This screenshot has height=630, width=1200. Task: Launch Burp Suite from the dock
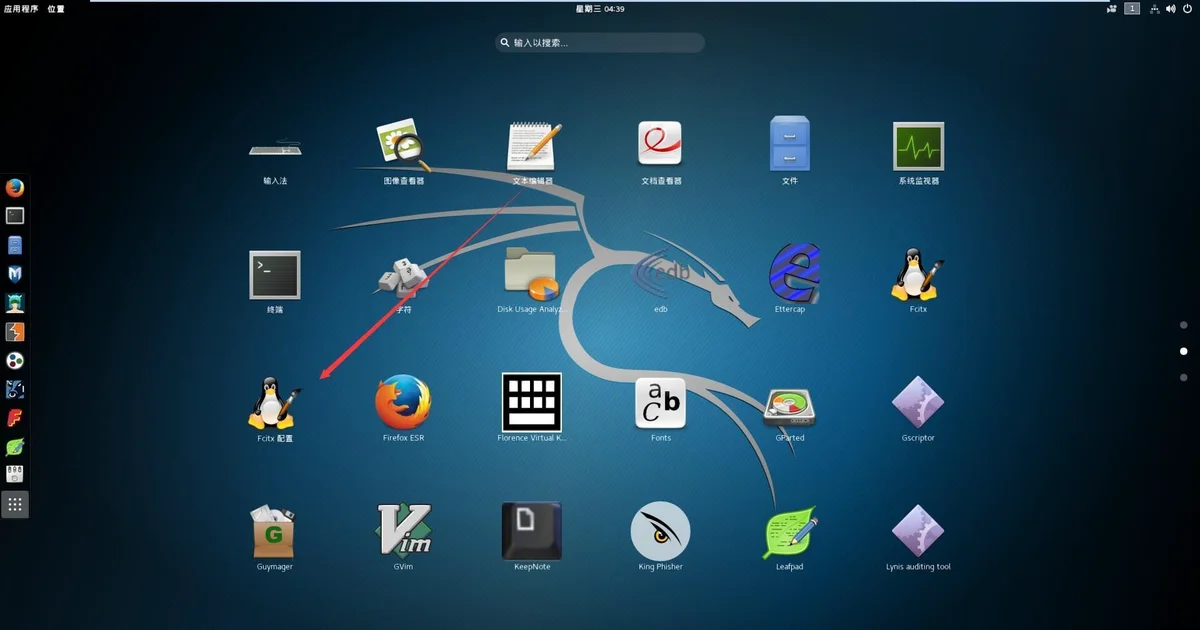[14, 332]
